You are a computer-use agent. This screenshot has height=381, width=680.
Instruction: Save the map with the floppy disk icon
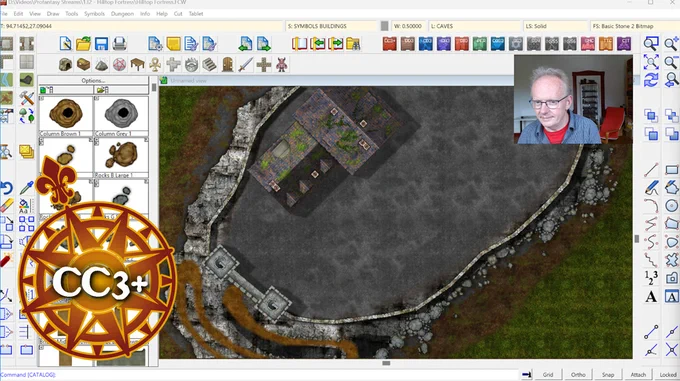pos(101,44)
